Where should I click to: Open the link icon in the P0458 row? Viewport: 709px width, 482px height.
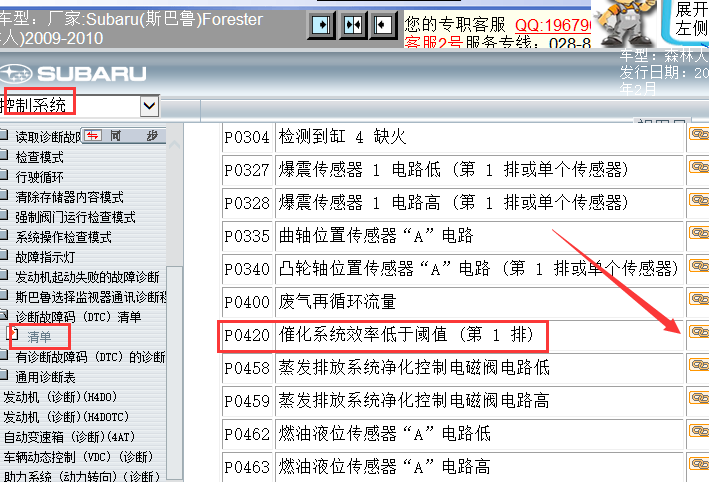[699, 365]
